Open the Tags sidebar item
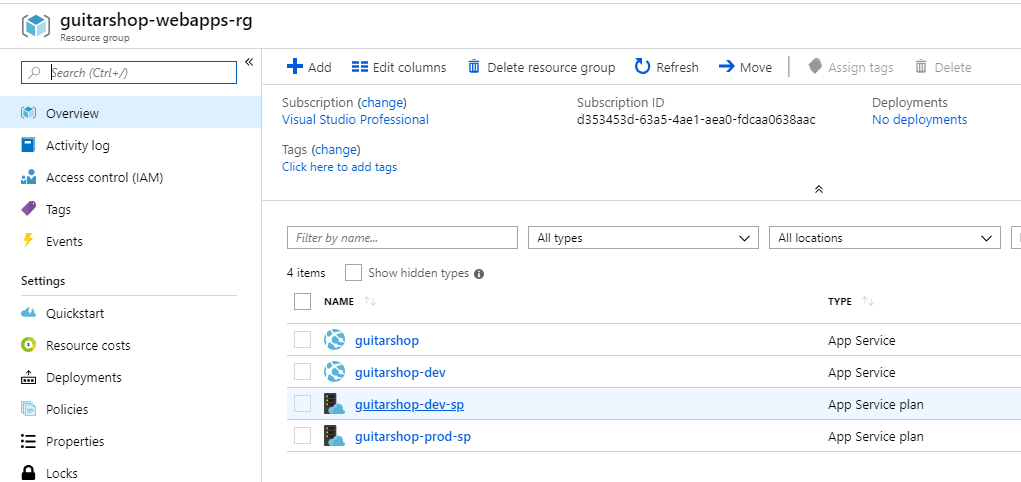1021x482 pixels. [x=130, y=209]
